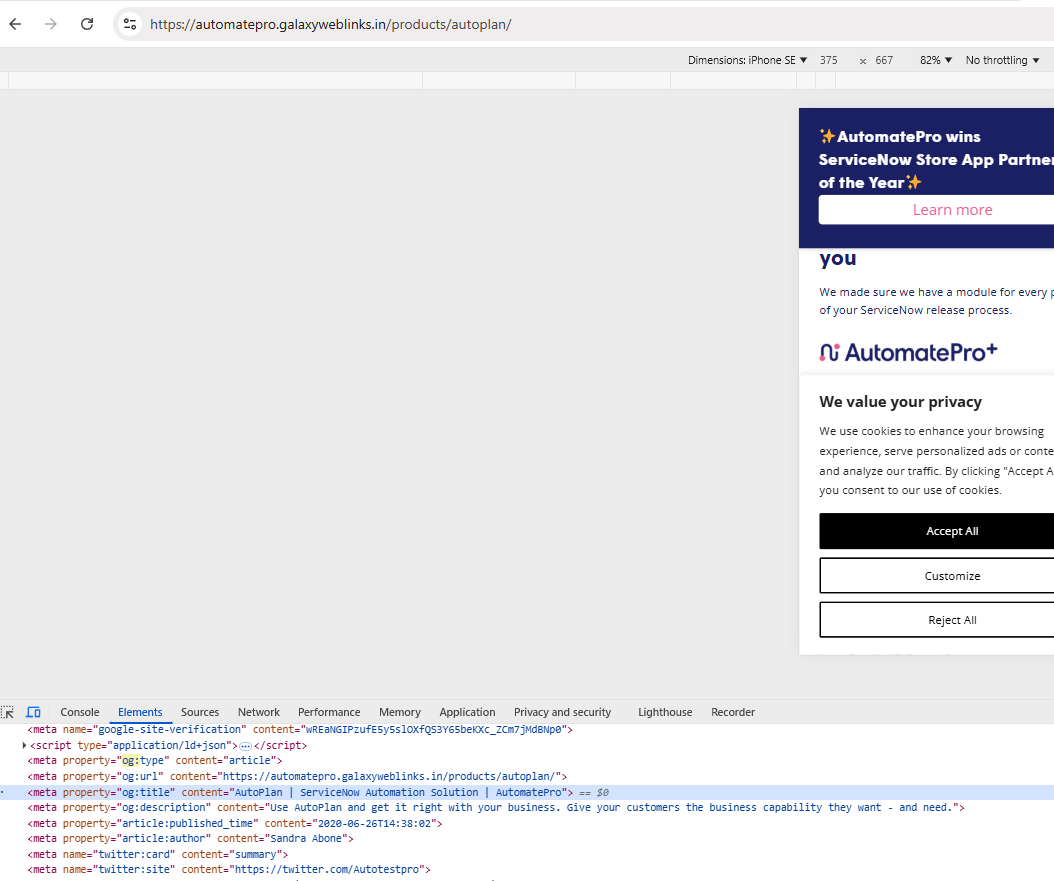Click the viewport width field showing 375
The height and width of the screenshot is (881, 1054).
tap(829, 60)
